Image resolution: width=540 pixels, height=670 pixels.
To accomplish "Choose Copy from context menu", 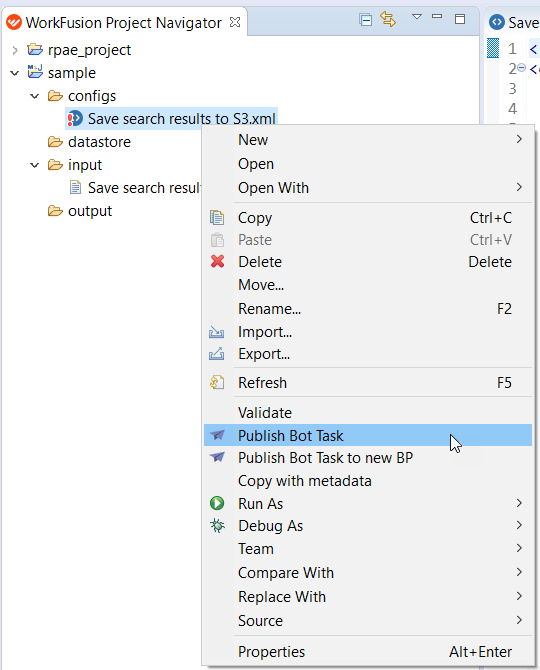I will 368,218.
